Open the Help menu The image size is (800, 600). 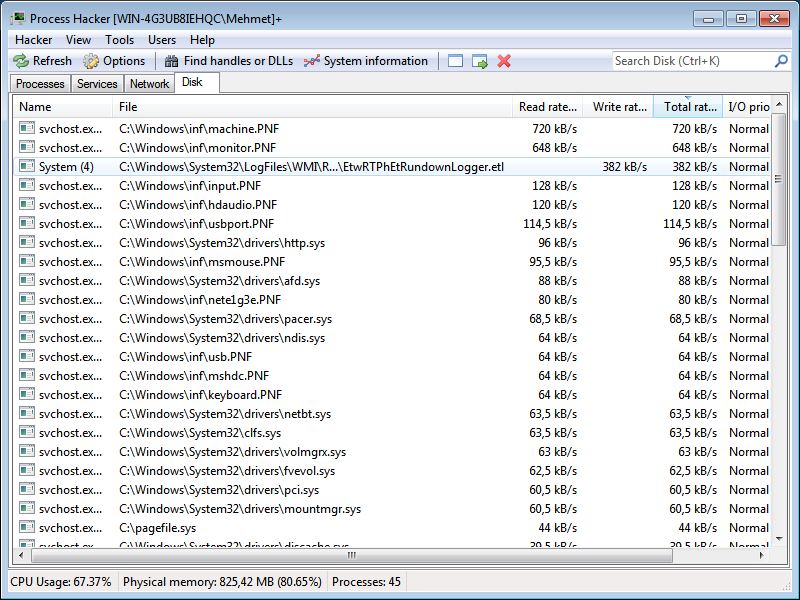pyautogui.click(x=202, y=40)
